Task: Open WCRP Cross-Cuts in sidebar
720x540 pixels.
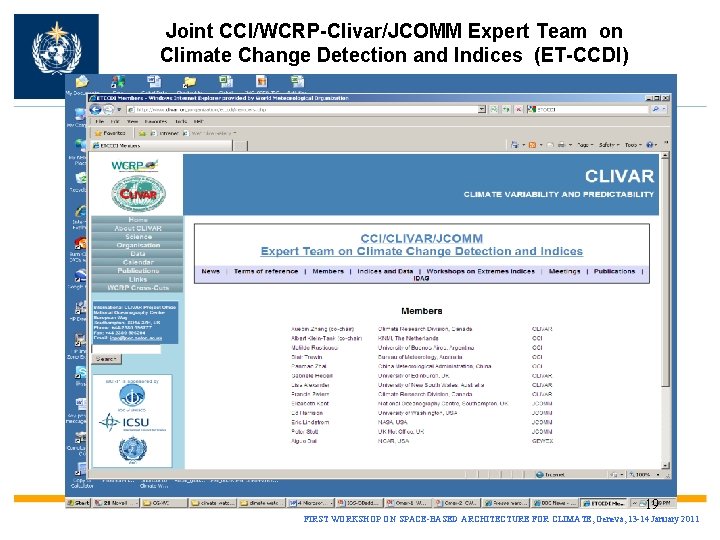Action: (x=137, y=288)
